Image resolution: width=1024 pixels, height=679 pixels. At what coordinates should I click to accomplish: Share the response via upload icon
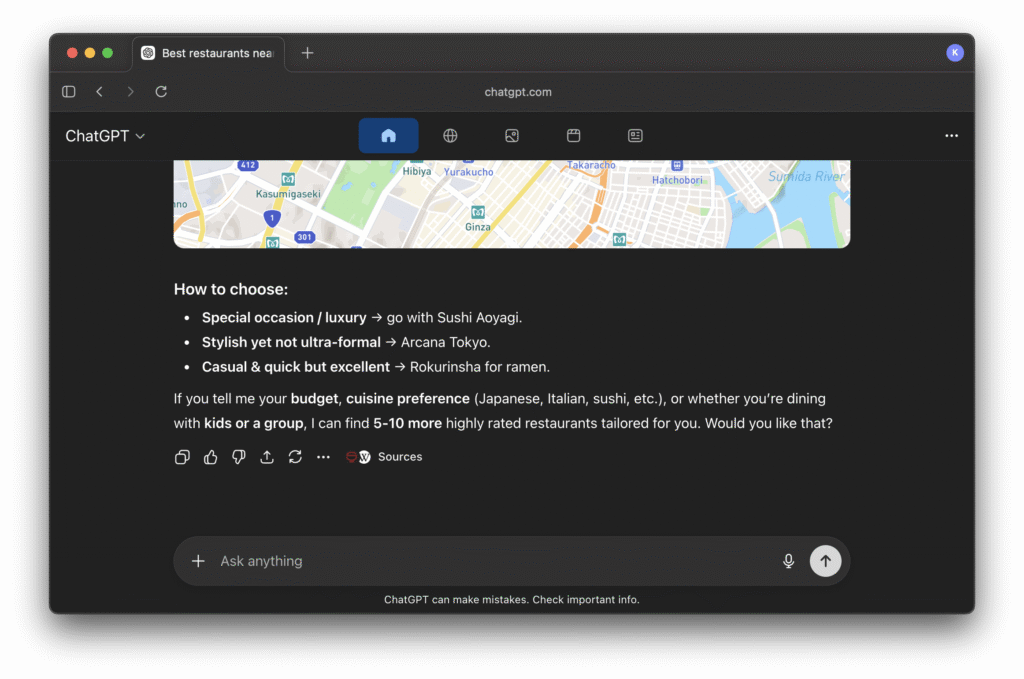pyautogui.click(x=267, y=457)
